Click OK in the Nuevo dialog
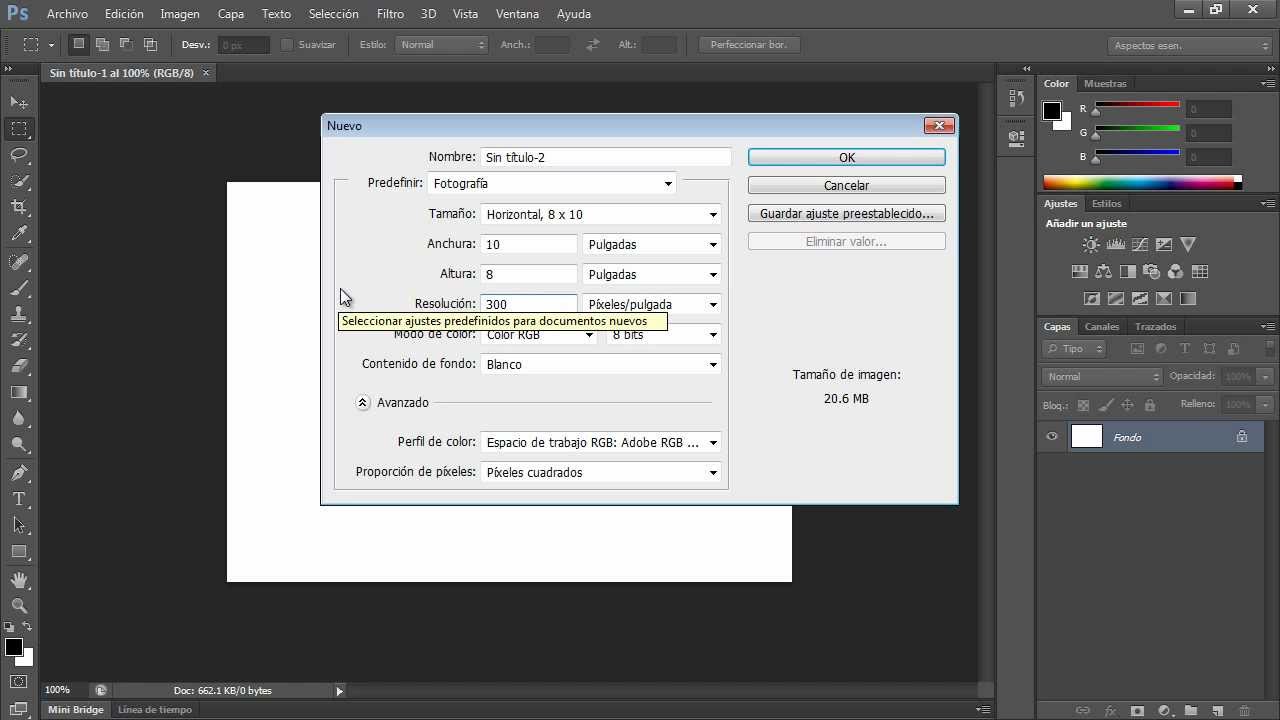 [847, 157]
